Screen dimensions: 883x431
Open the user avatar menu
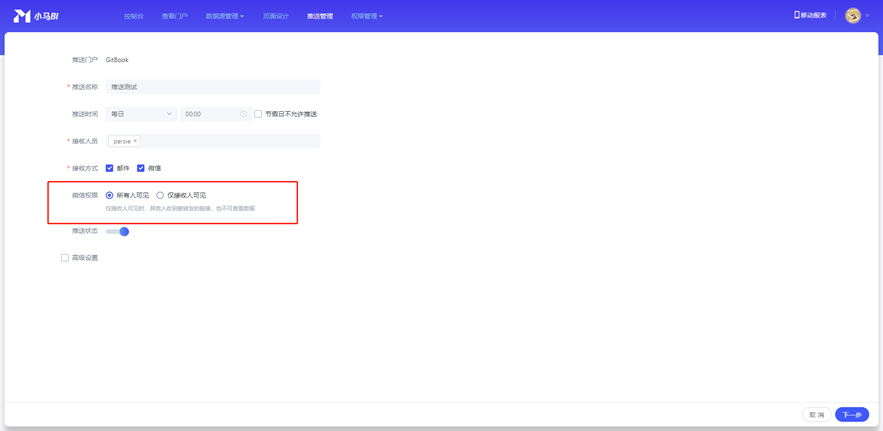pos(853,16)
